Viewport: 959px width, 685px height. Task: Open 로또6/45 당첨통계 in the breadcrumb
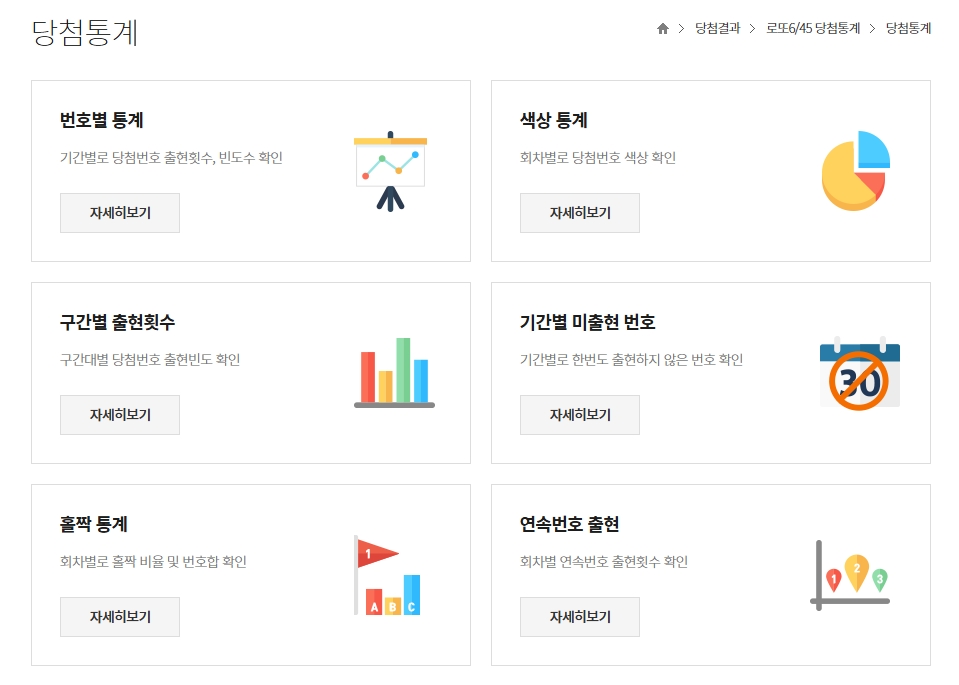[812, 28]
